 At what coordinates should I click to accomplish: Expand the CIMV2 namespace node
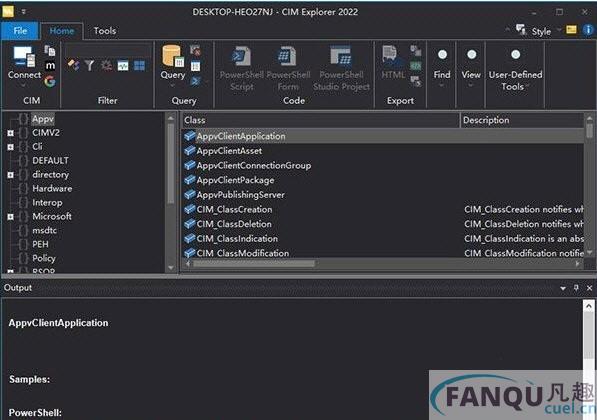coord(11,133)
